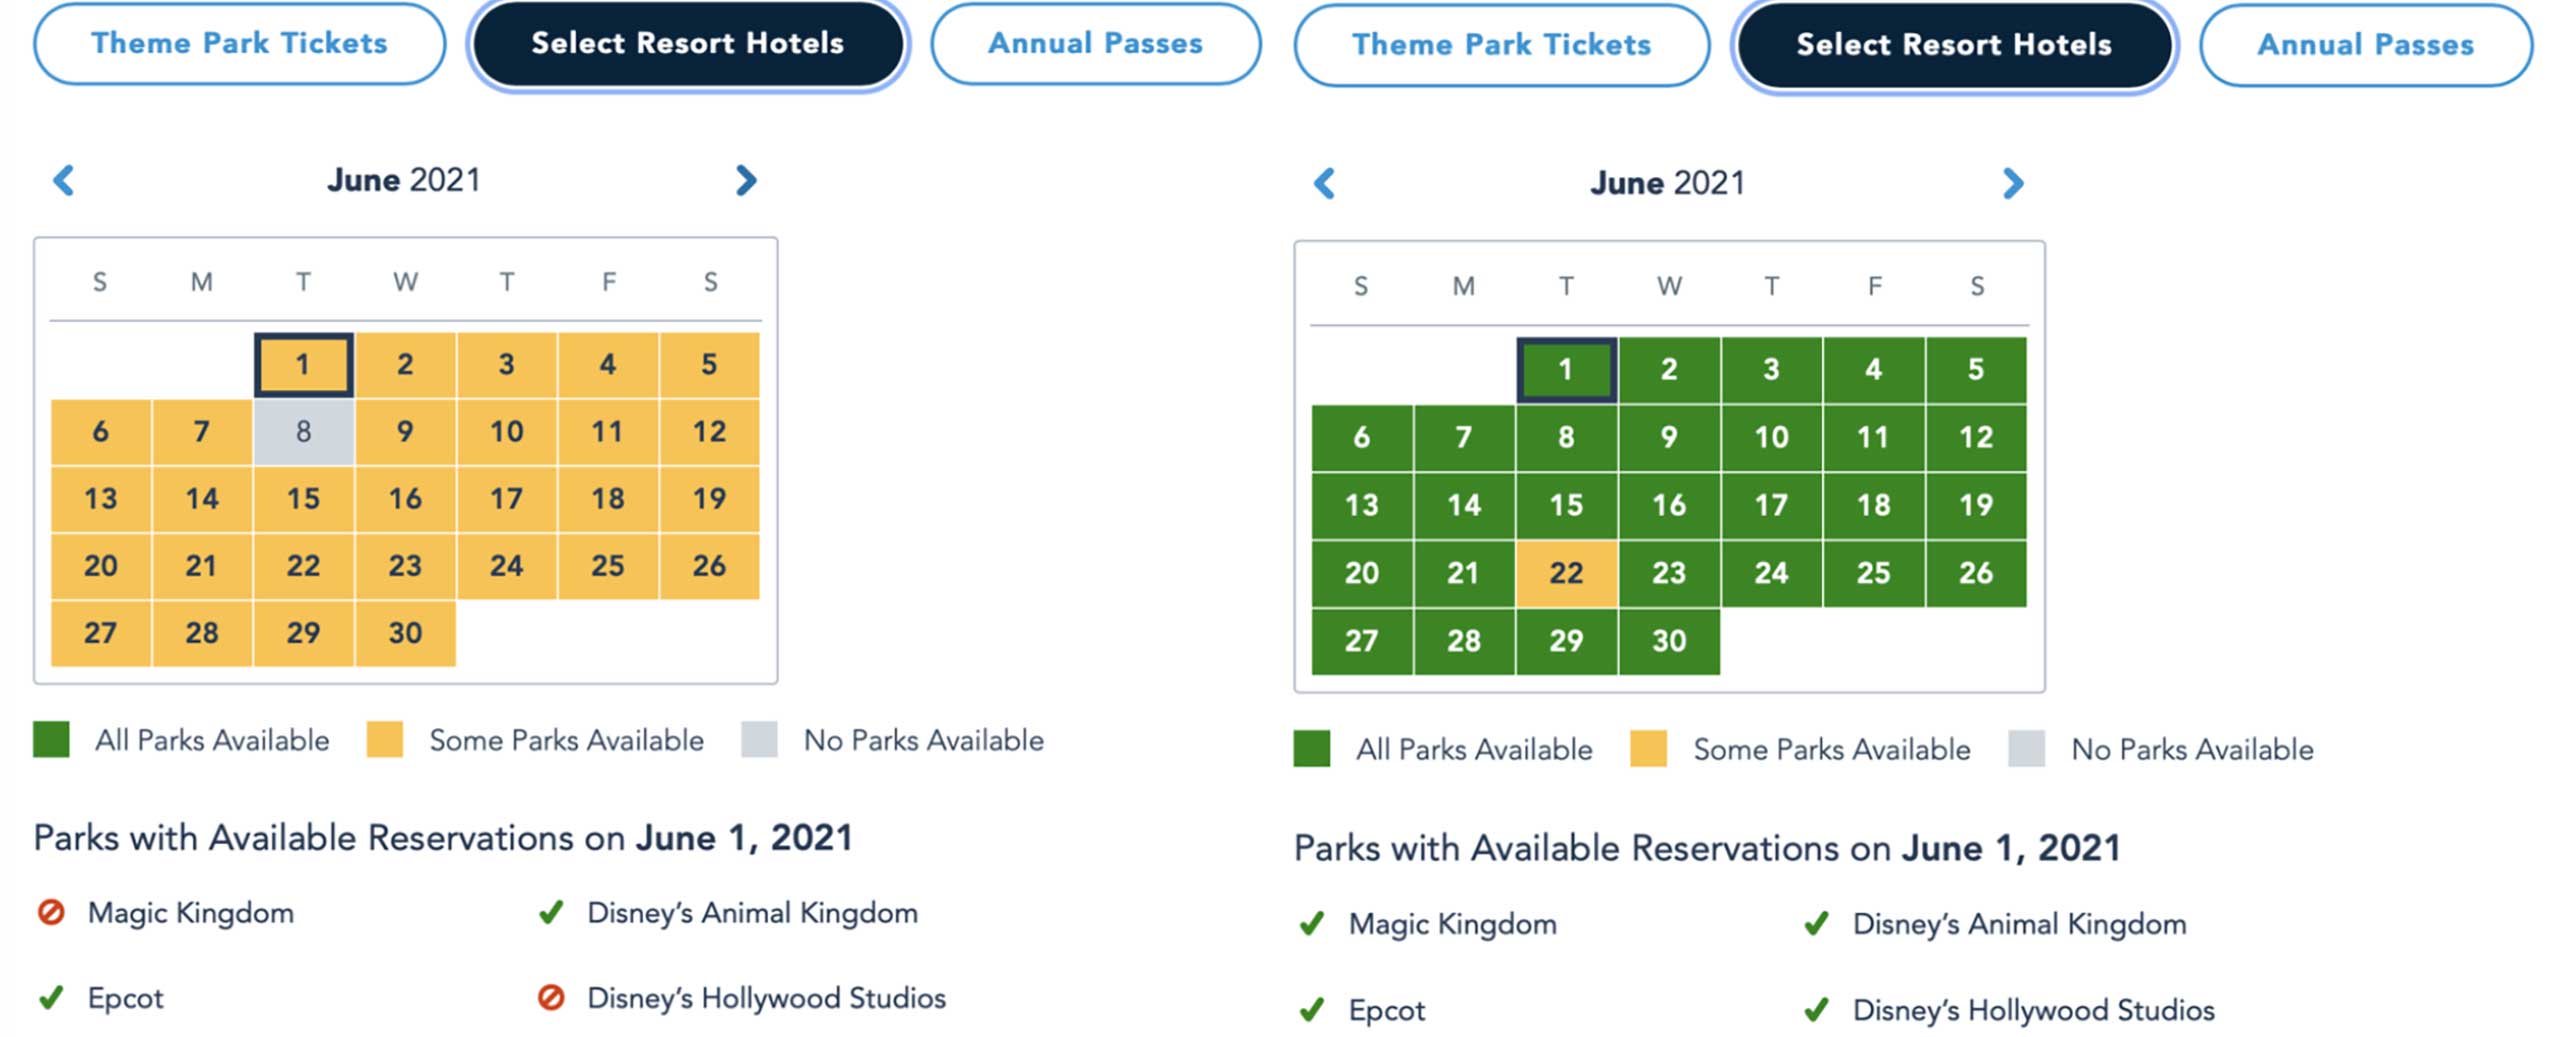Image resolution: width=2560 pixels, height=1037 pixels.
Task: Choose June 30 on right green calendar
Action: point(1669,641)
